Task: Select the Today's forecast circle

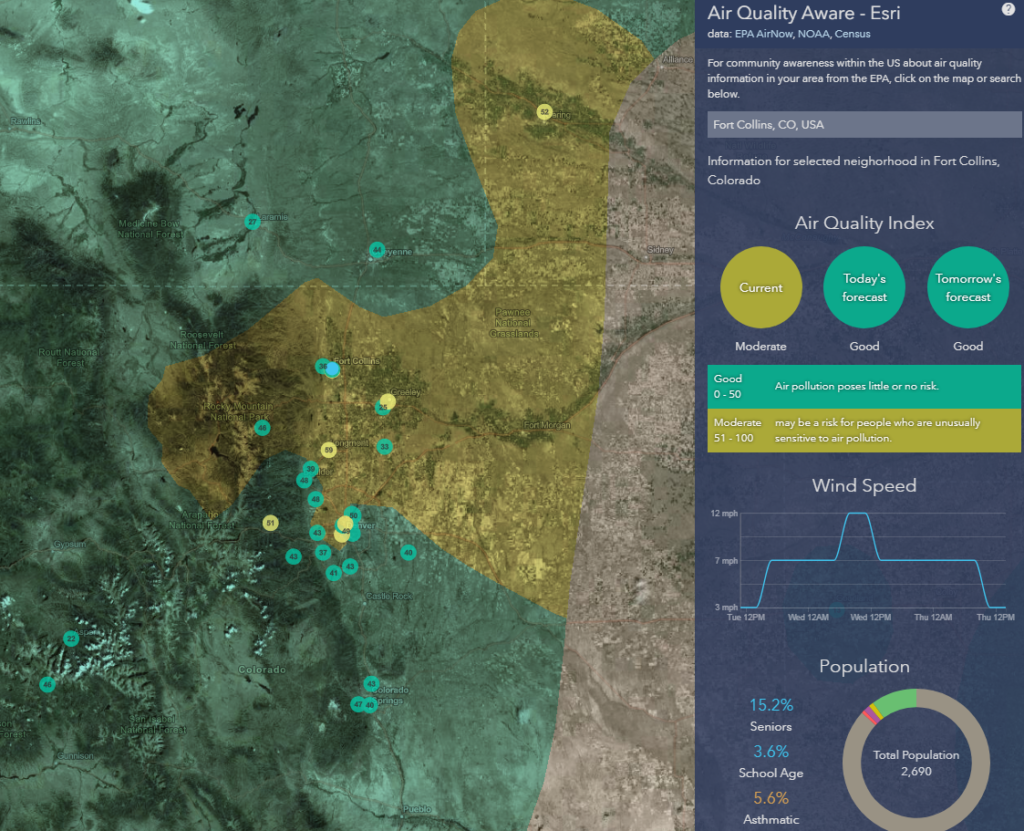Action: [x=864, y=288]
